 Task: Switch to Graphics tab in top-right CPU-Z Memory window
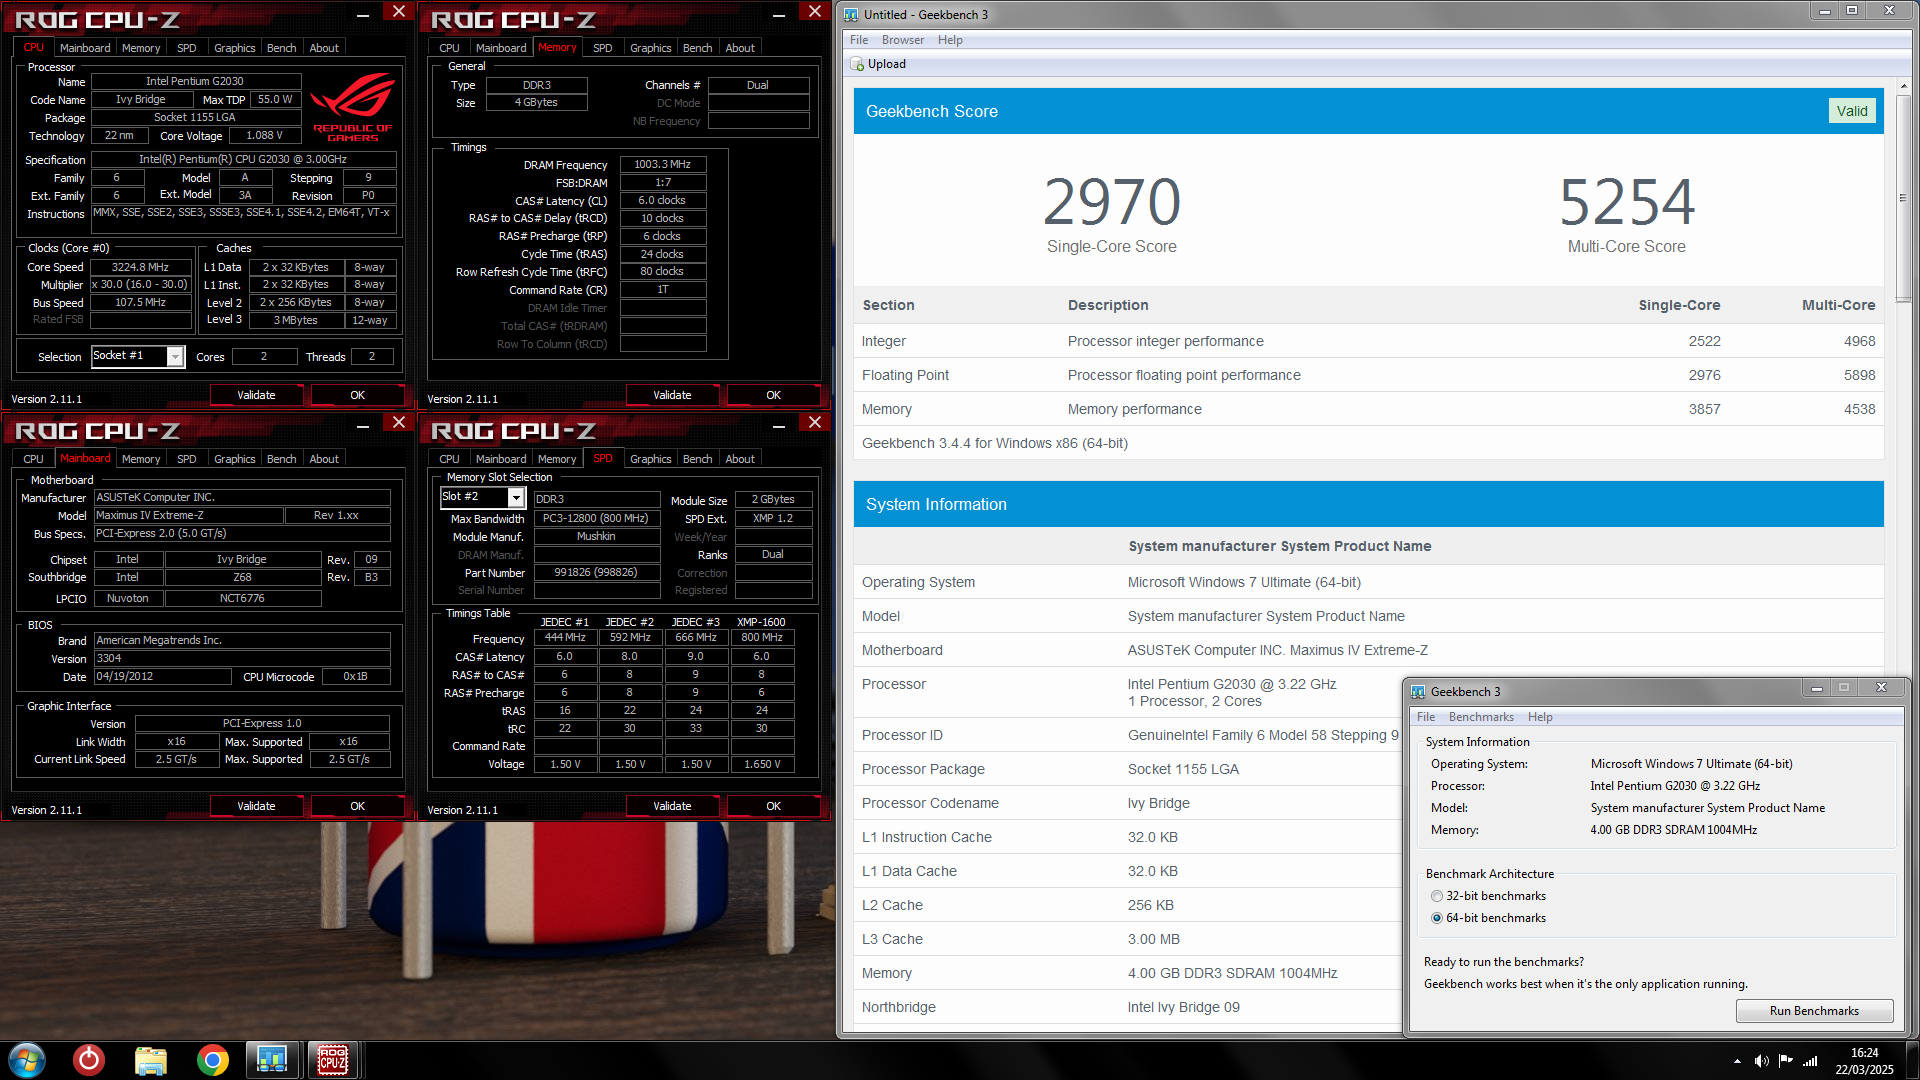pos(650,48)
